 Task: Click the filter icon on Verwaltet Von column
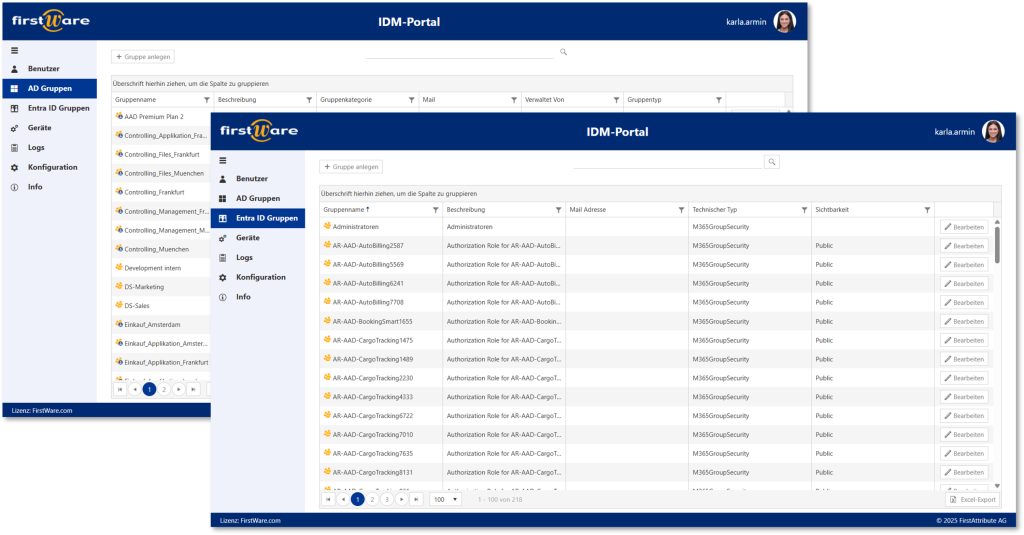[x=615, y=100]
